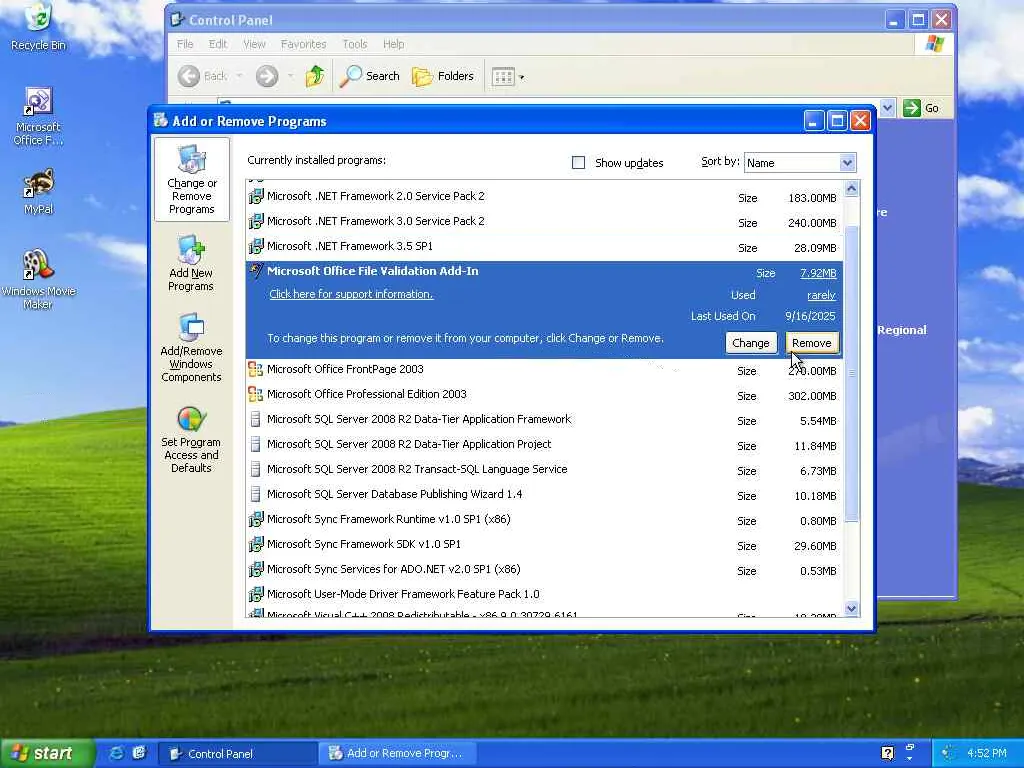Image resolution: width=1024 pixels, height=768 pixels.
Task: Open the Help menu in Control Panel
Action: coord(393,44)
